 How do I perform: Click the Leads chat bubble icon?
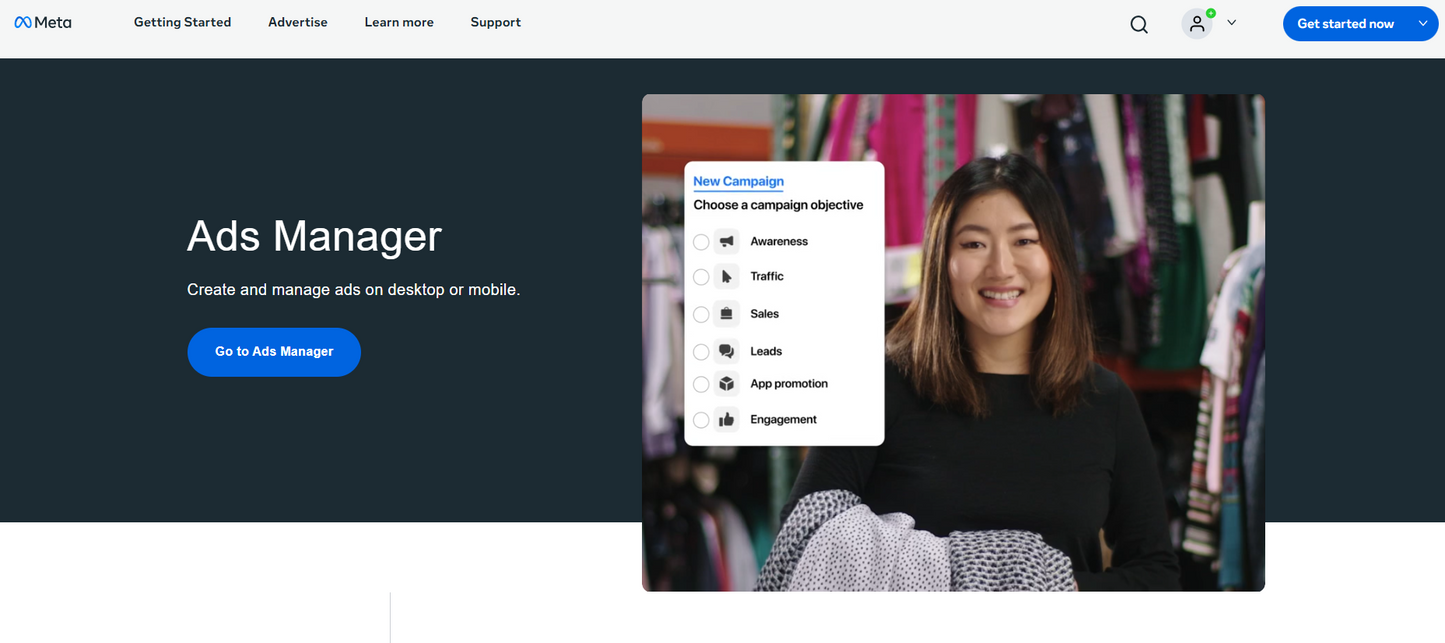726,351
